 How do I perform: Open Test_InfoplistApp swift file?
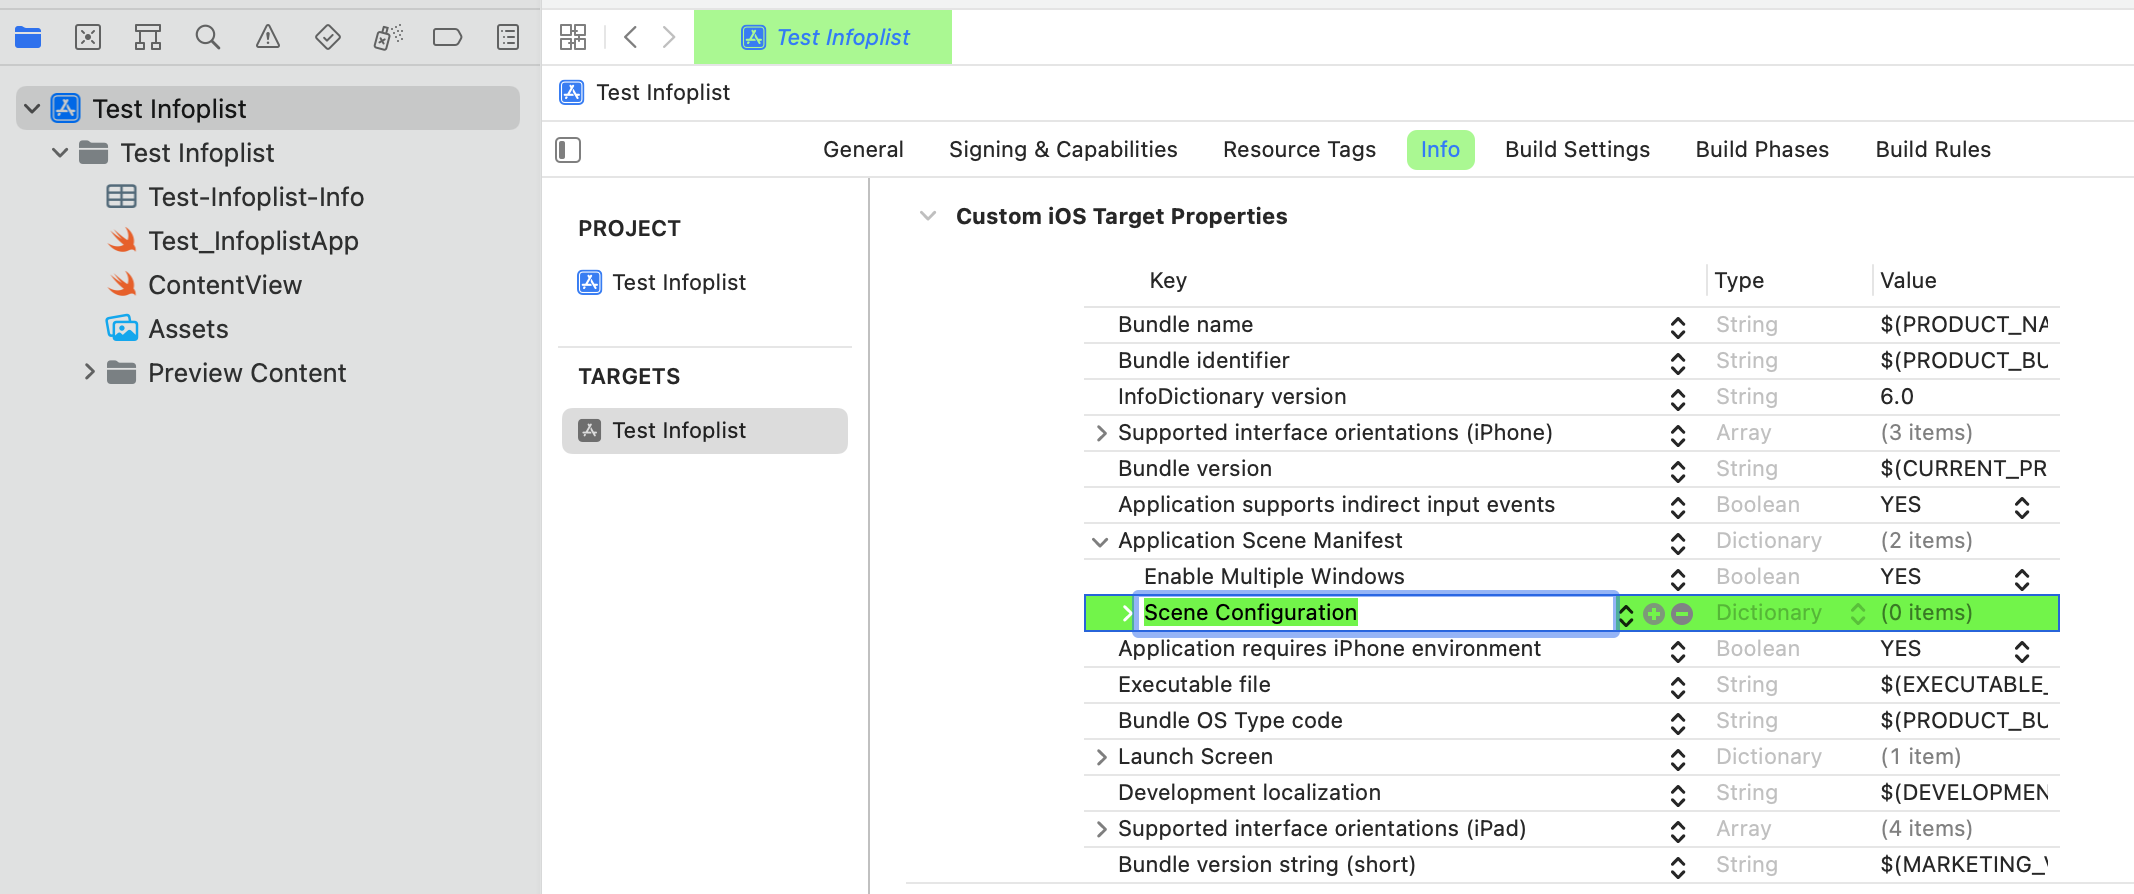tap(253, 241)
